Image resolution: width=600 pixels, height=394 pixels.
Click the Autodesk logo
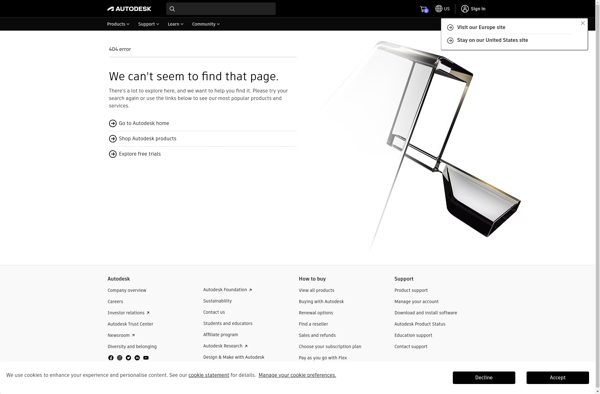[x=129, y=9]
